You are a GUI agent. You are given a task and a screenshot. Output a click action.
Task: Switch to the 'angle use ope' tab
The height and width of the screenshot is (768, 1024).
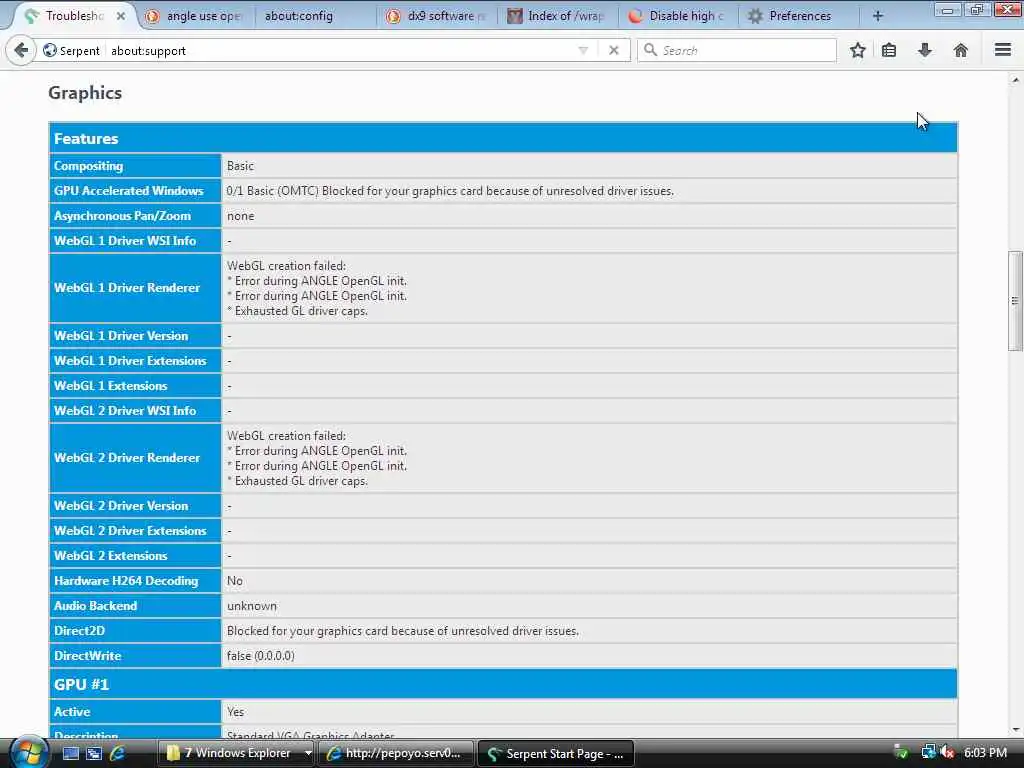pyautogui.click(x=196, y=16)
